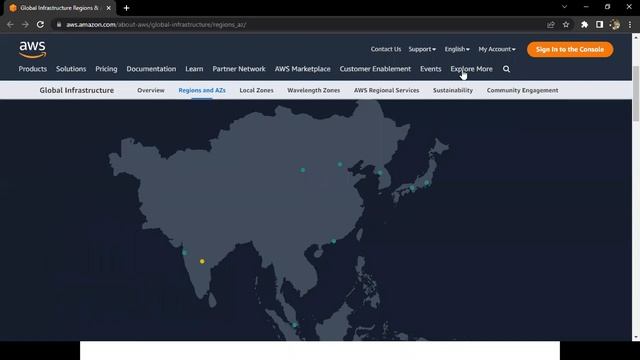640x360 pixels.
Task: Open the browser side panel icon
Action: [x=599, y=24]
